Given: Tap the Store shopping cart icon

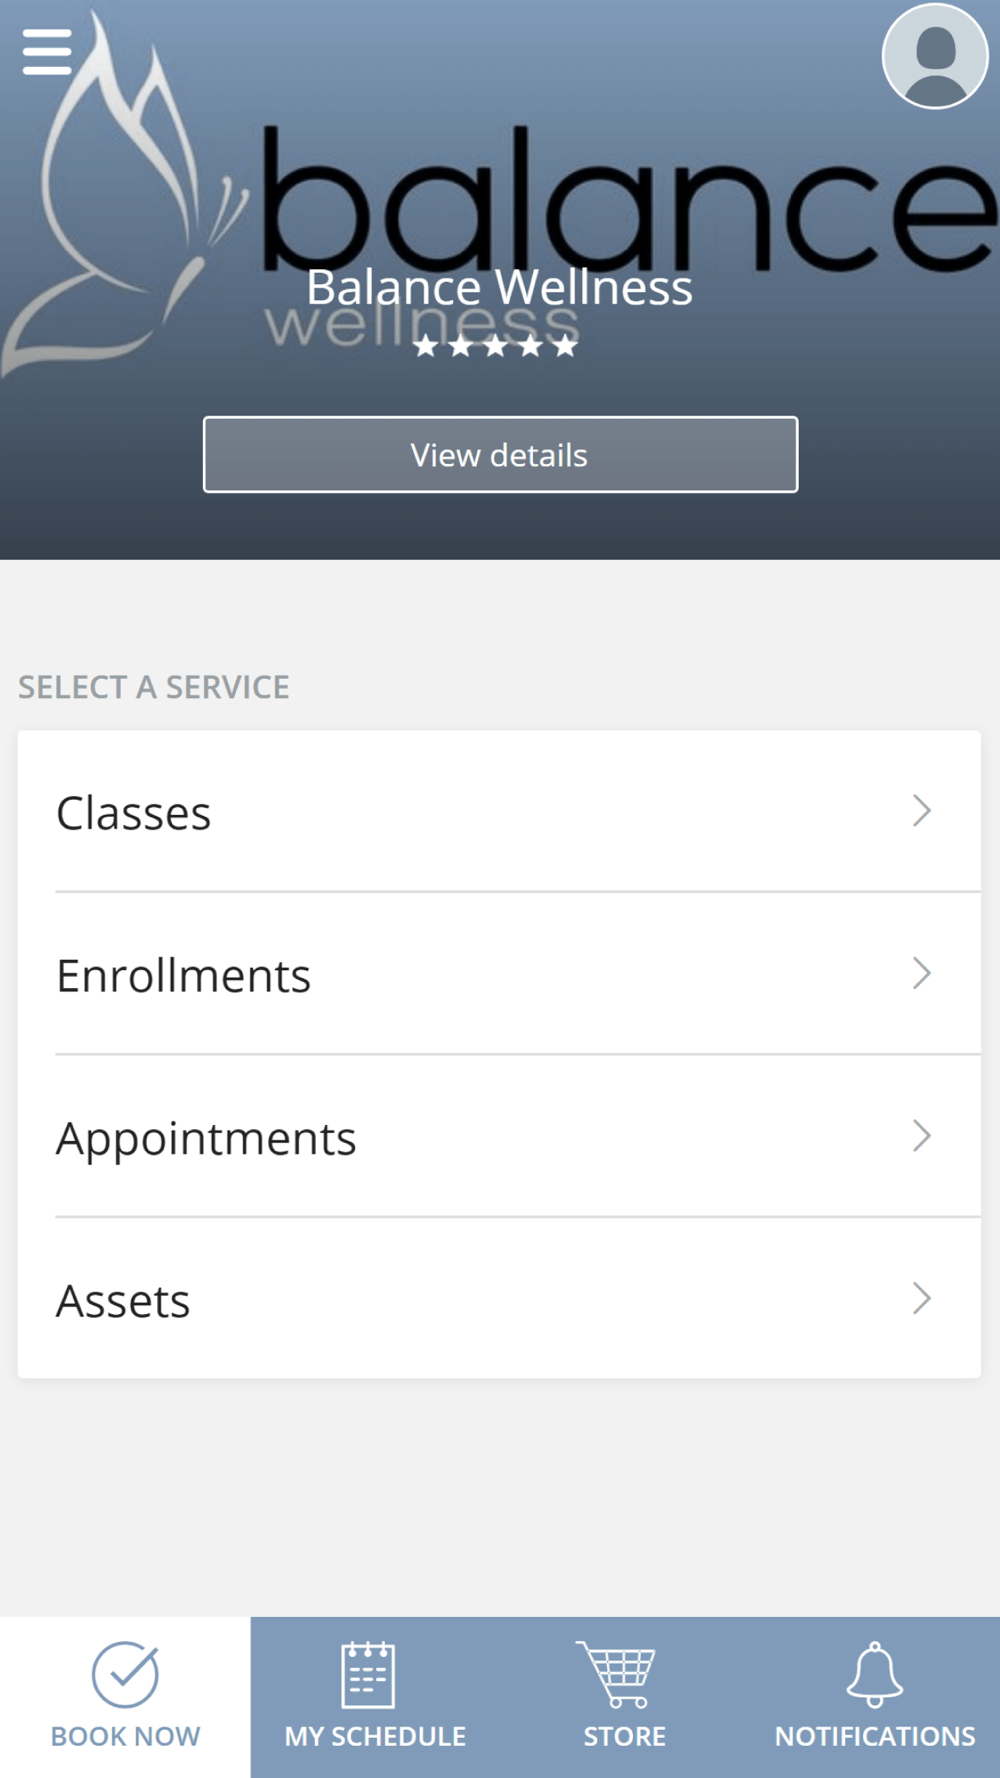Looking at the screenshot, I should (x=616, y=1674).
